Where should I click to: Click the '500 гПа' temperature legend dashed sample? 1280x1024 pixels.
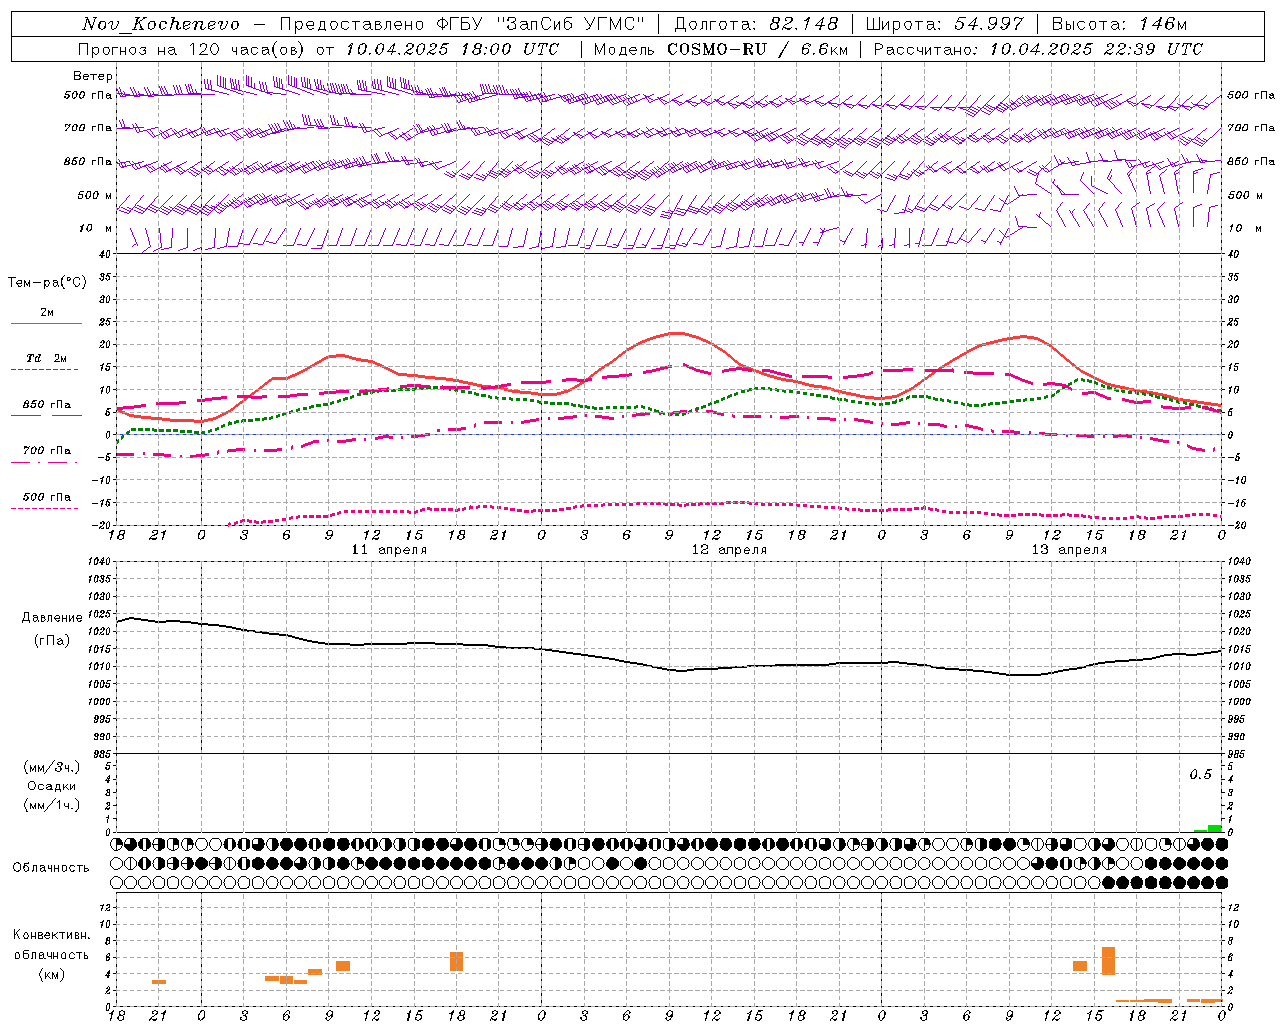pyautogui.click(x=44, y=508)
